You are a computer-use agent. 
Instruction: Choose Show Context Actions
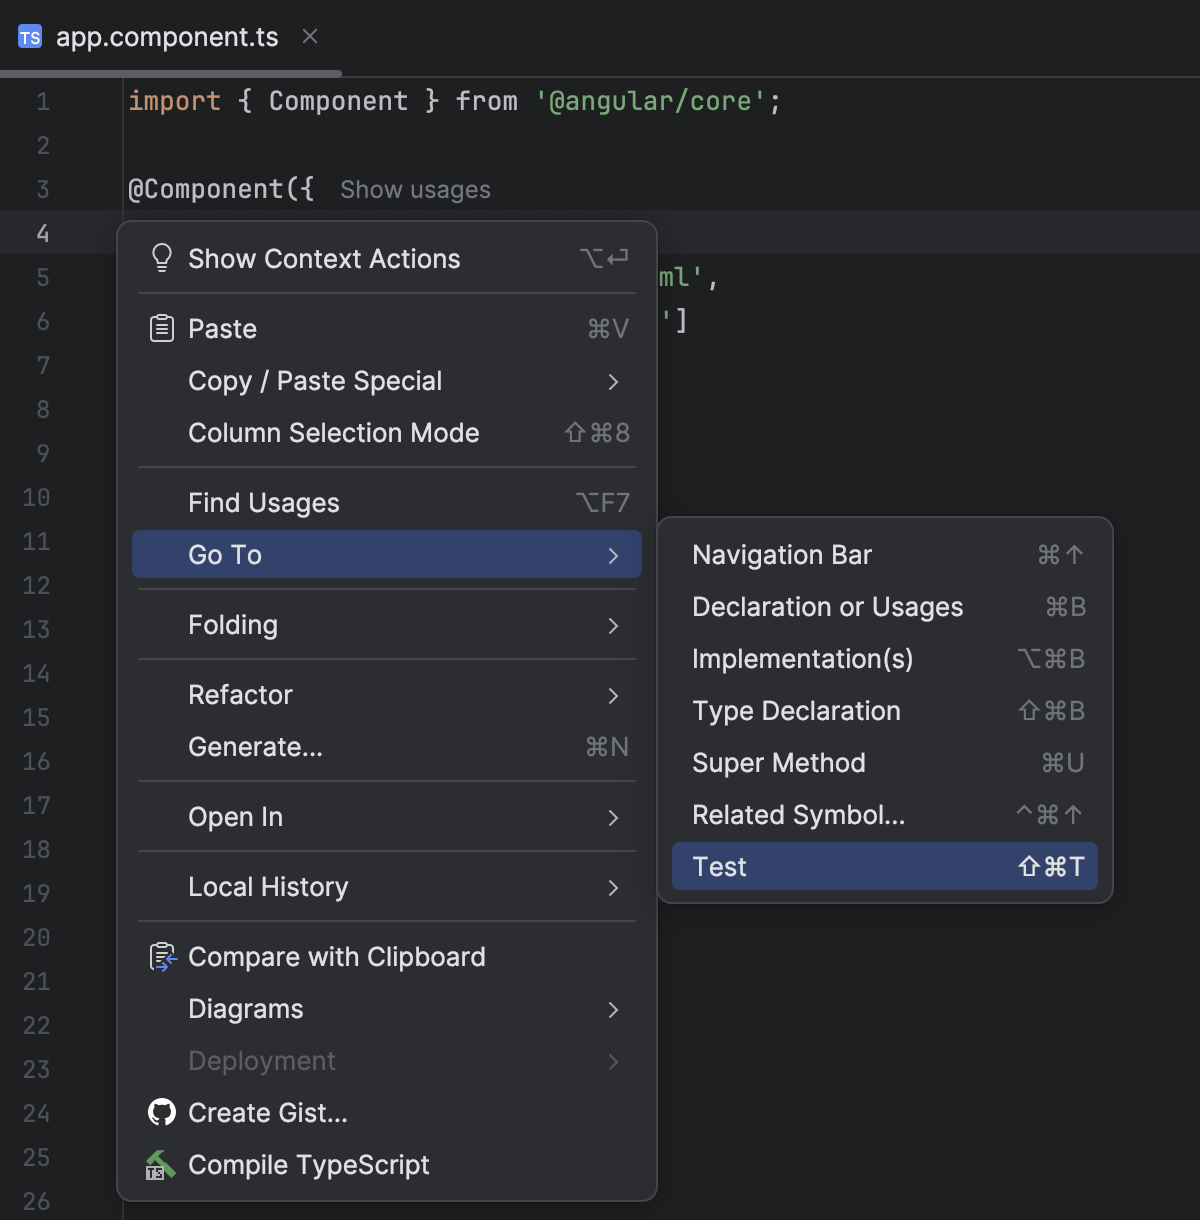tap(387, 258)
